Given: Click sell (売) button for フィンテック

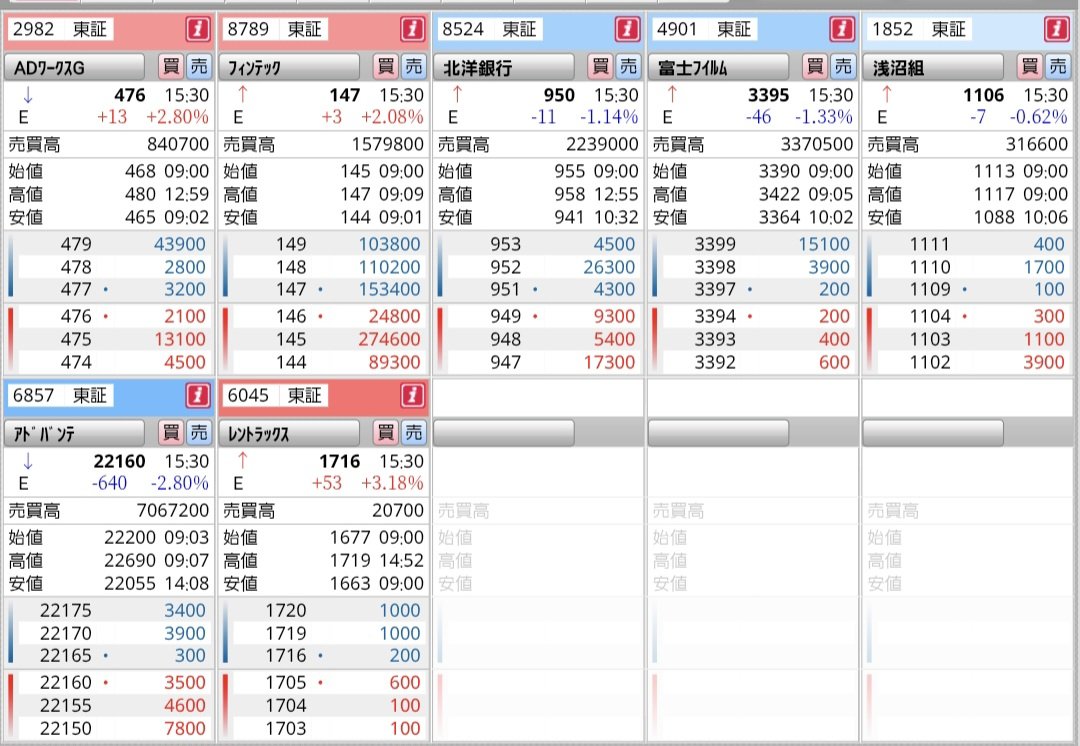Looking at the screenshot, I should 414,67.
